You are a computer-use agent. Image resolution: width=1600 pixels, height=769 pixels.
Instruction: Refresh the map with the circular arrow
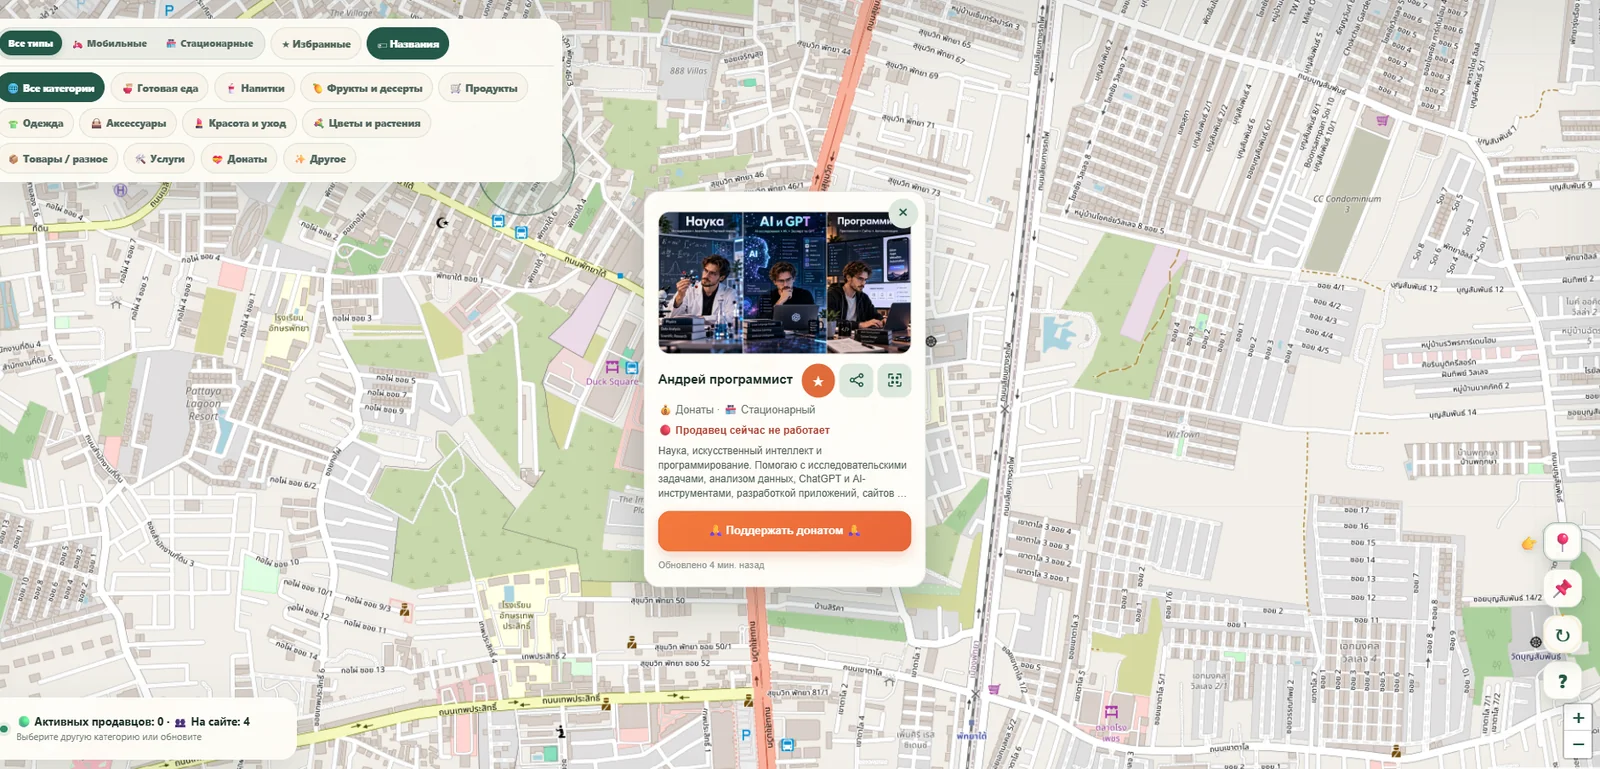point(1562,635)
